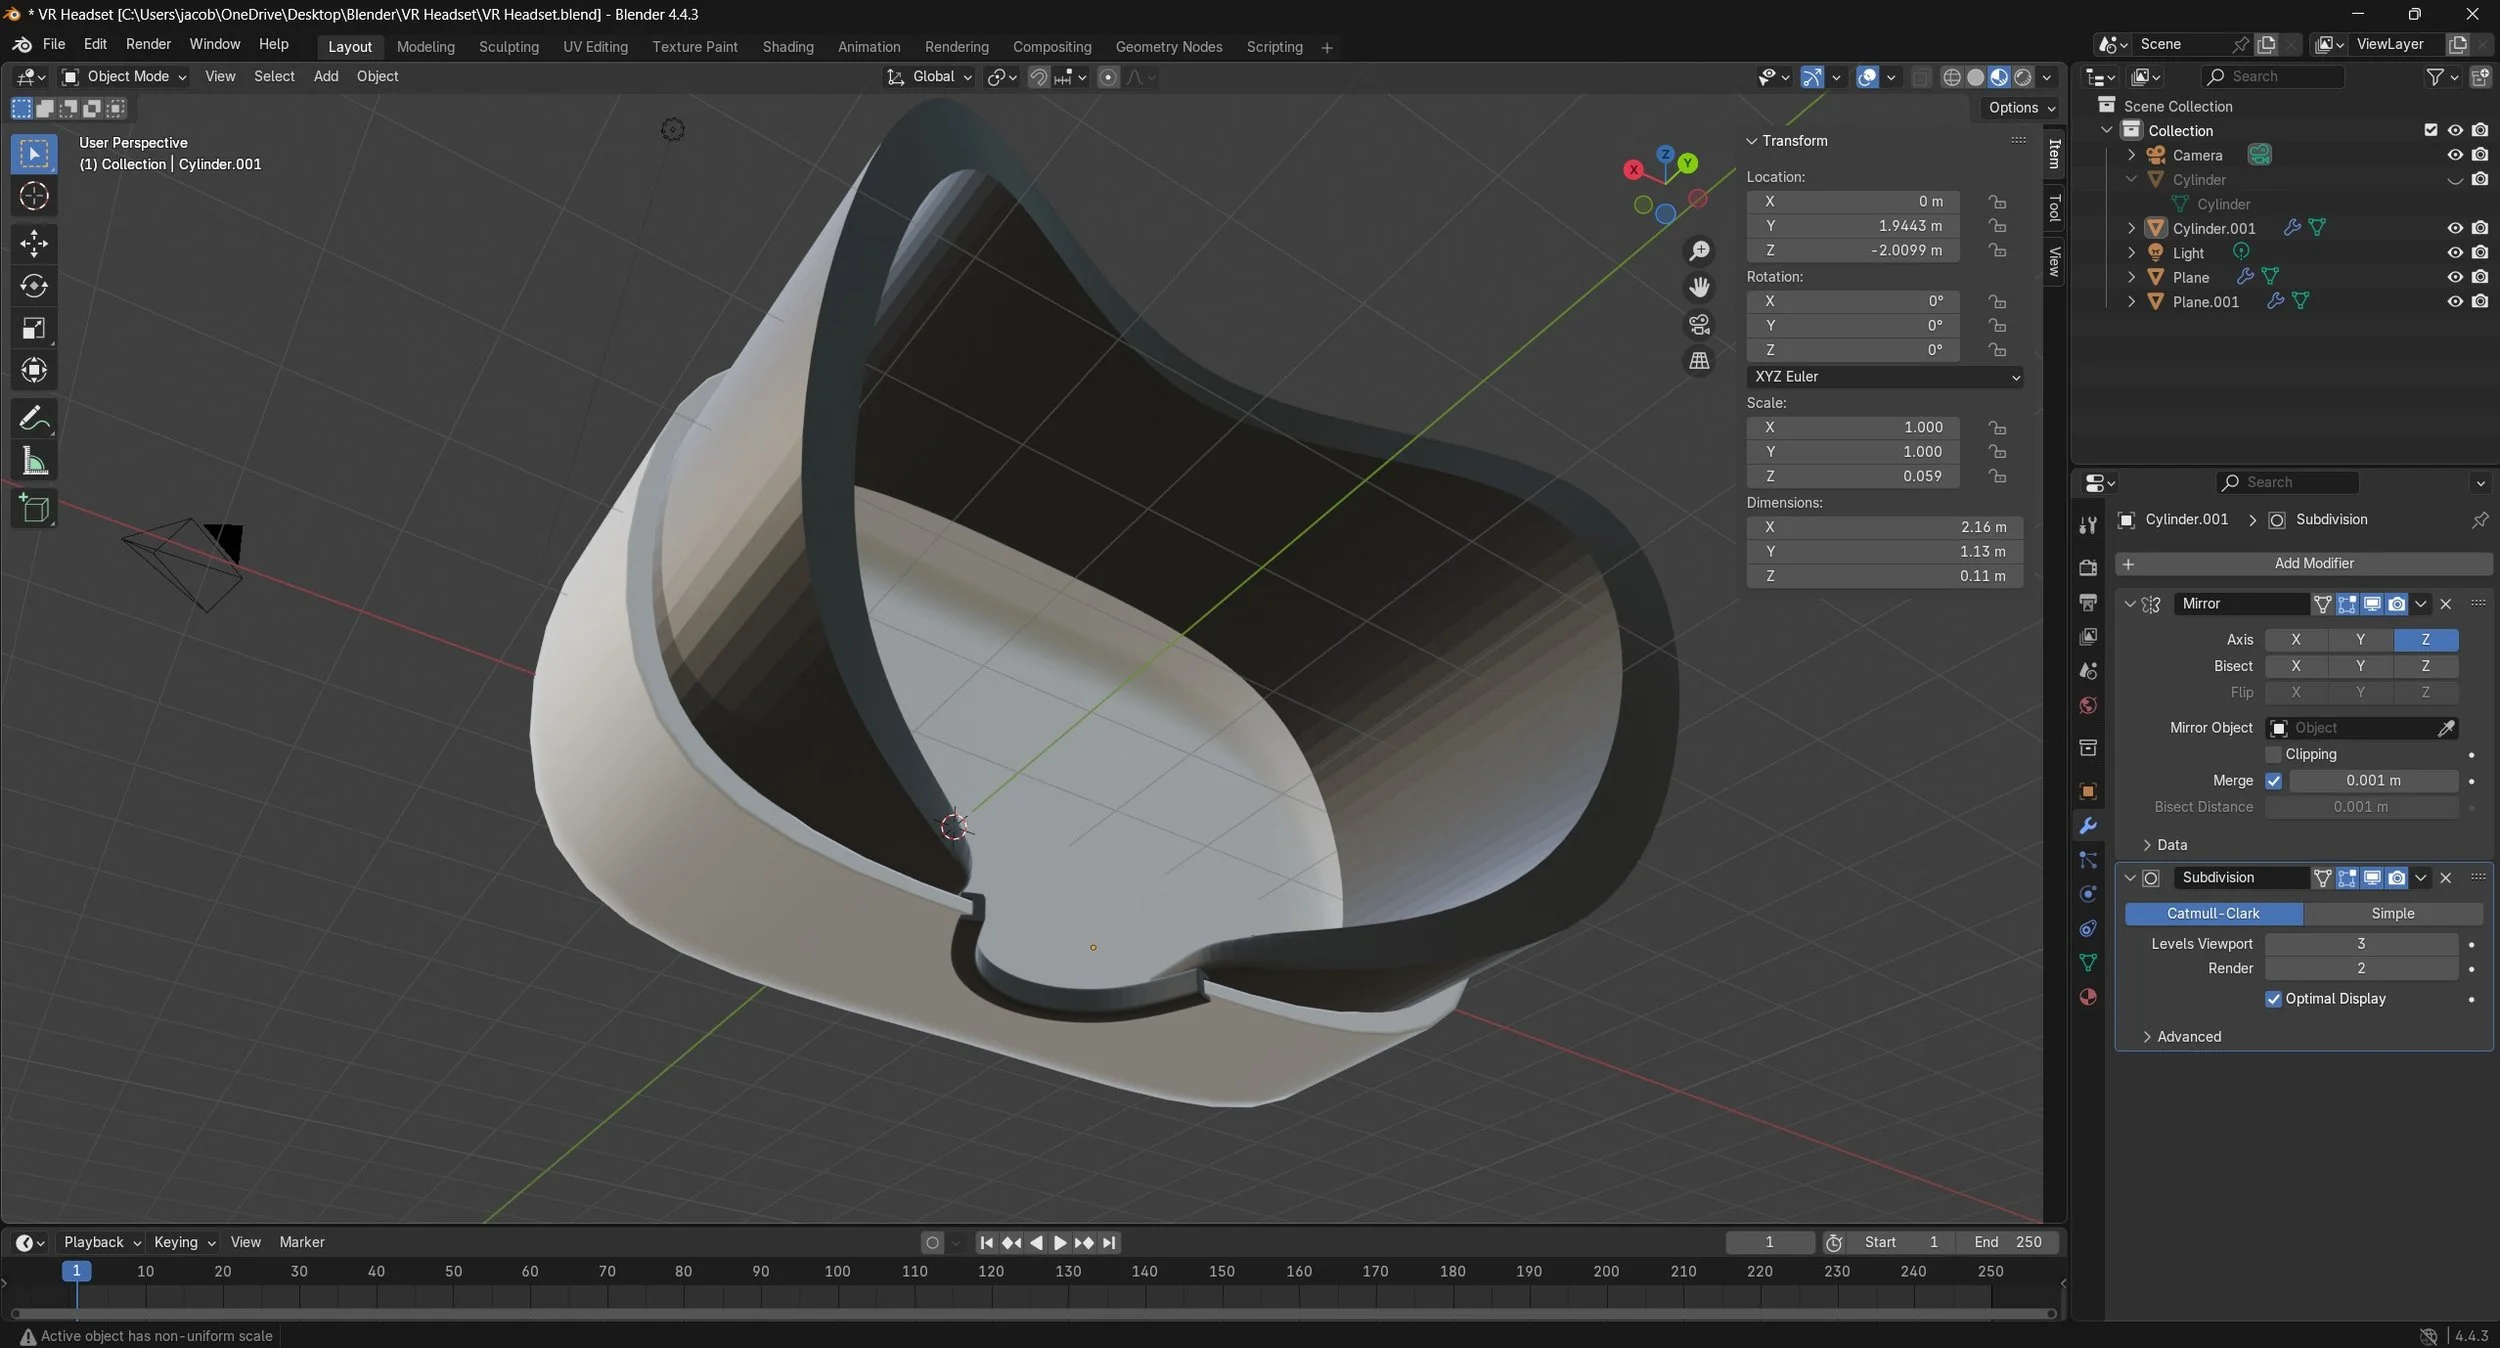
Task: Open the Render menu
Action: click(148, 44)
